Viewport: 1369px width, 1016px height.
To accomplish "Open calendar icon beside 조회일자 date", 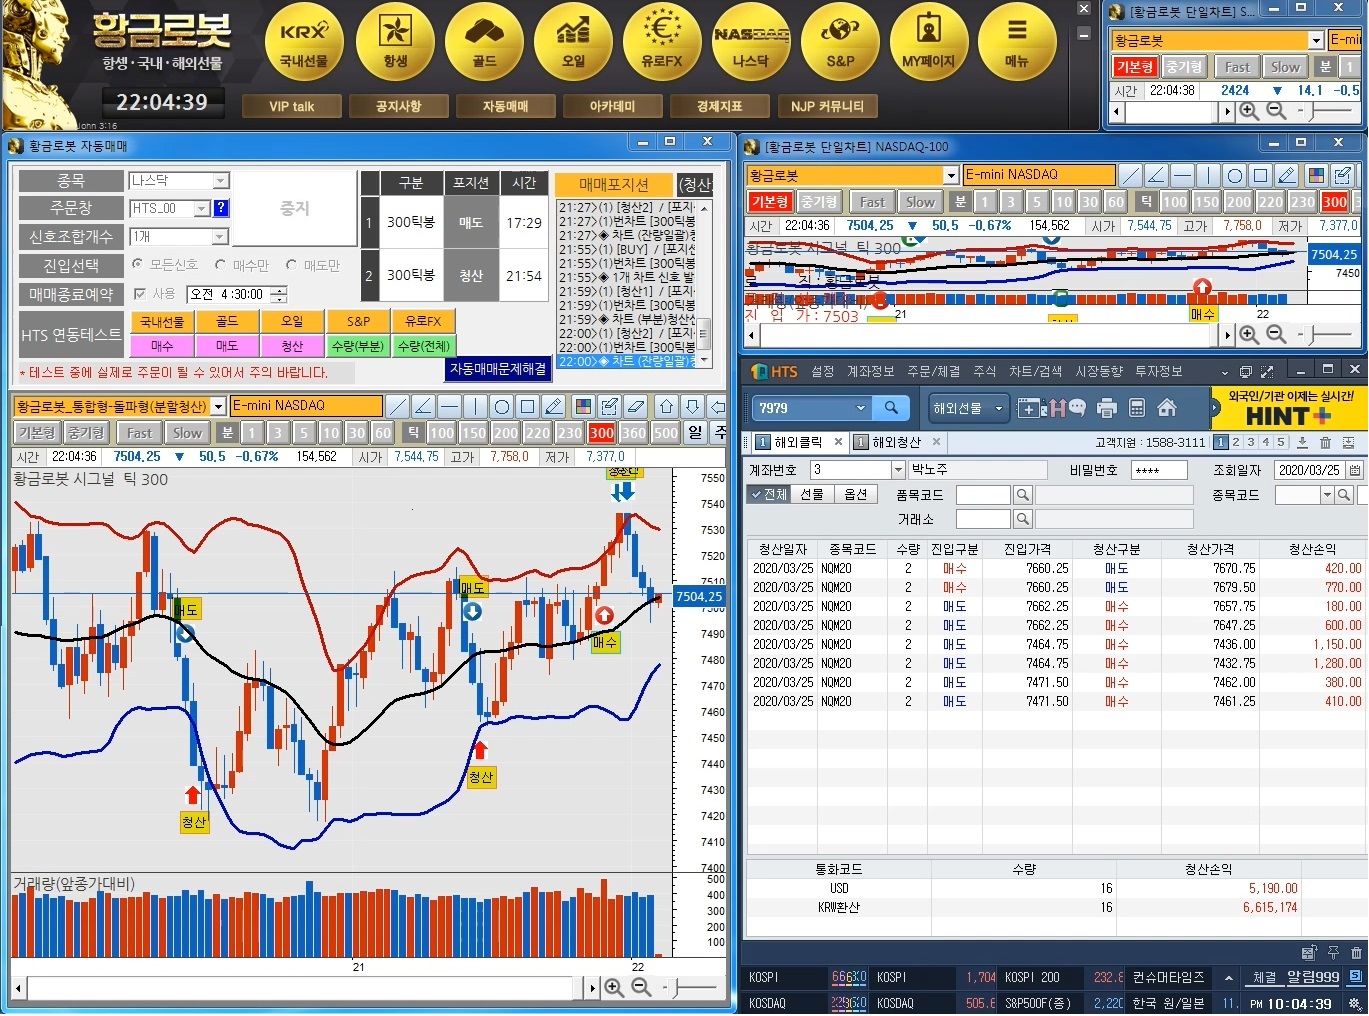I will [1354, 470].
